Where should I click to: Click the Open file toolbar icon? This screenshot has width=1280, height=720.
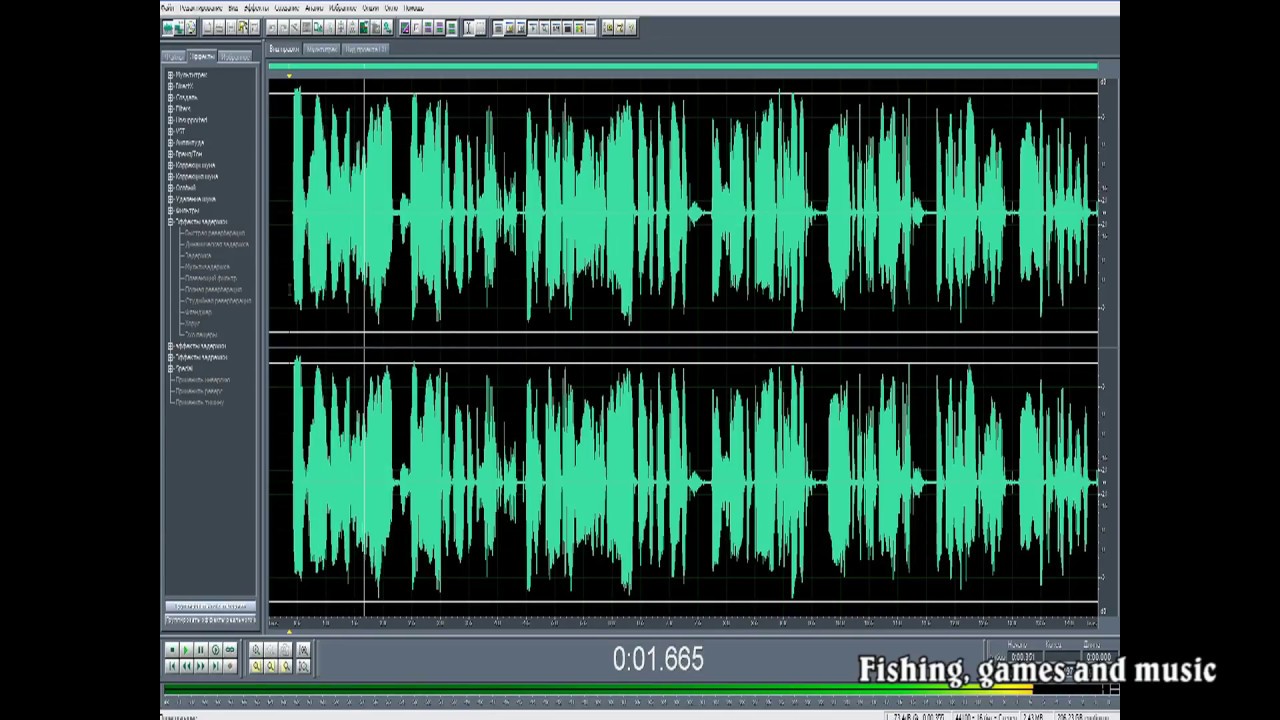tap(219, 27)
